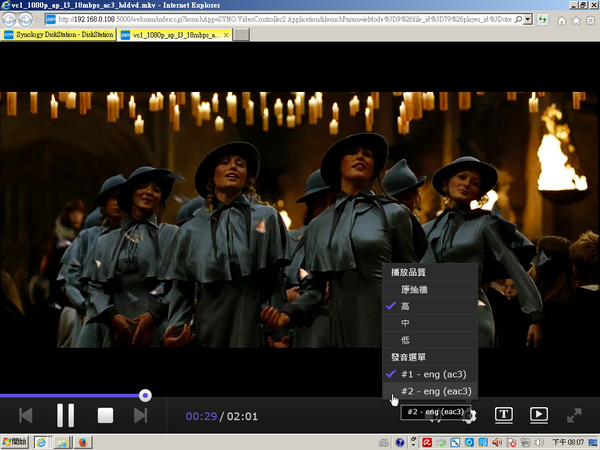Open Internet Explorer tools gear
This screenshot has width=600, height=450.
(x=591, y=20)
